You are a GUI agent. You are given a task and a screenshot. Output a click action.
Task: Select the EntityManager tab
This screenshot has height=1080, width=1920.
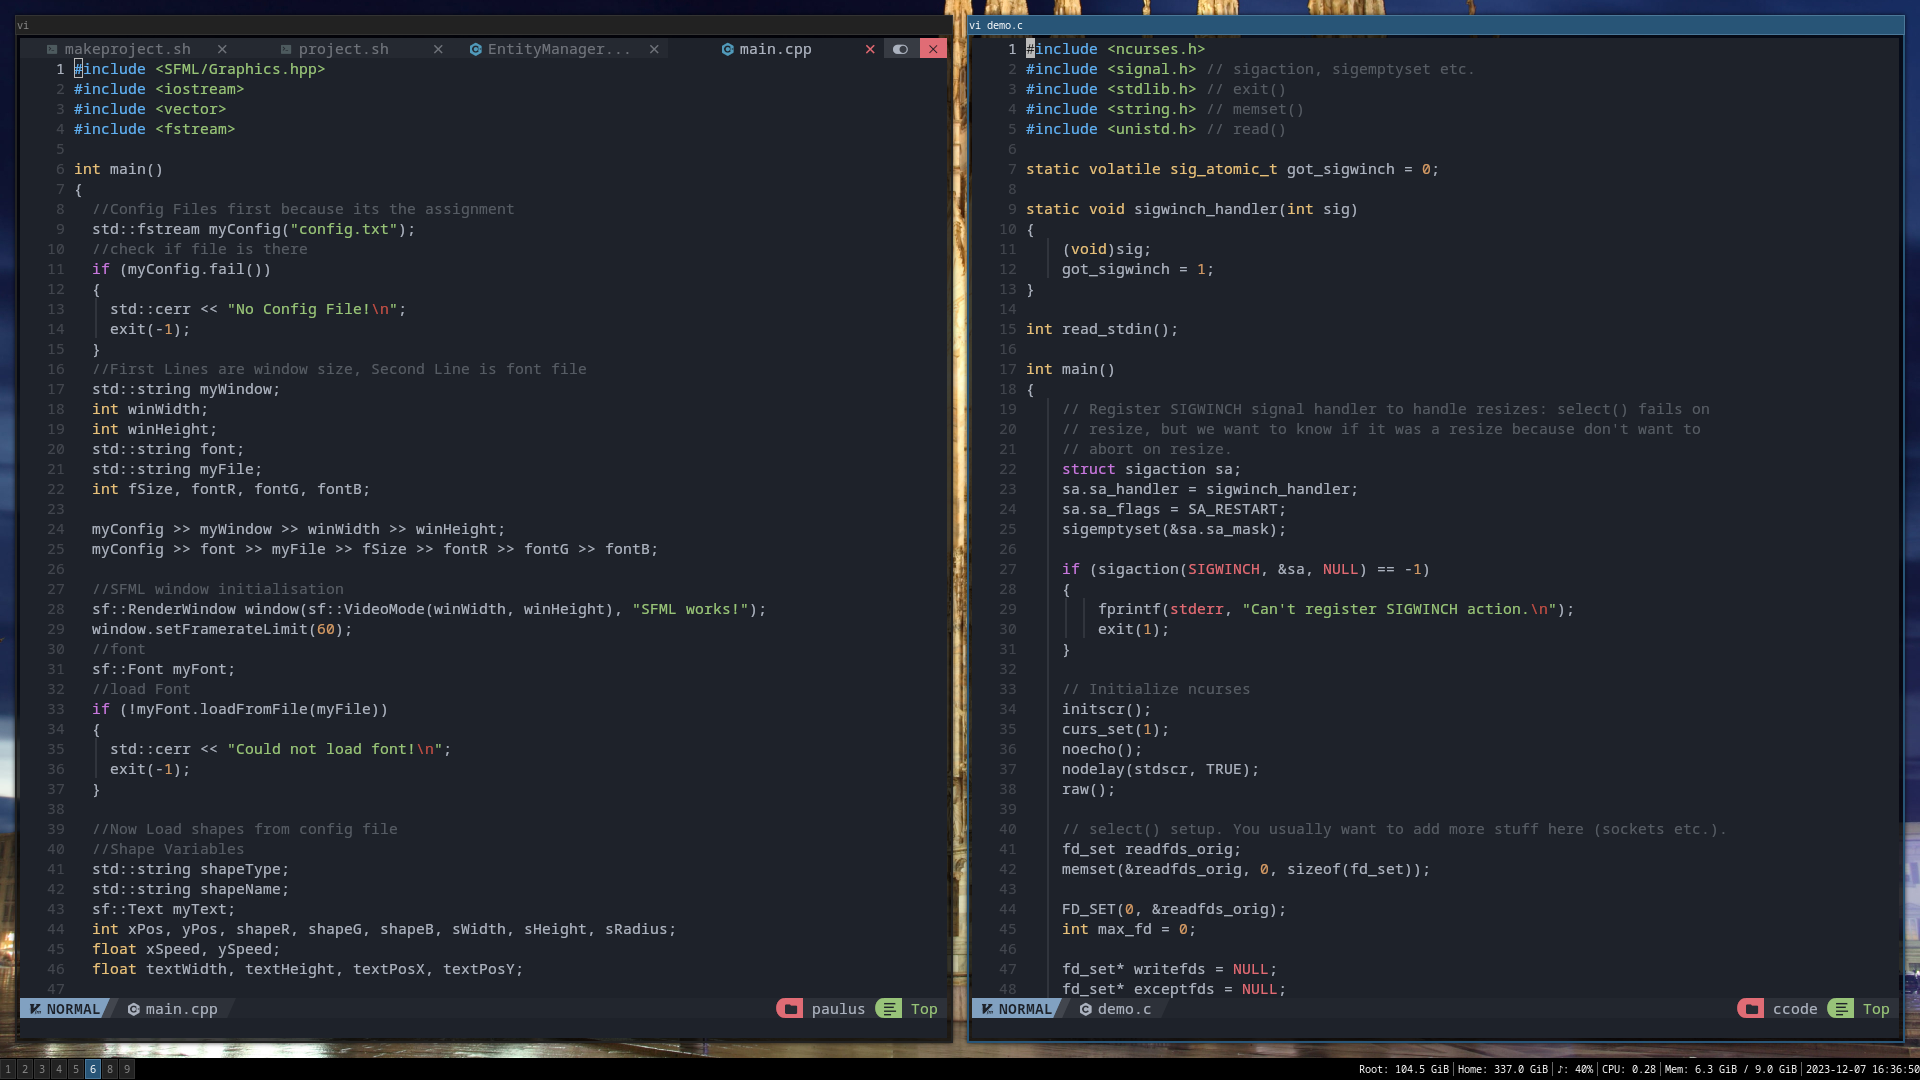(x=558, y=49)
